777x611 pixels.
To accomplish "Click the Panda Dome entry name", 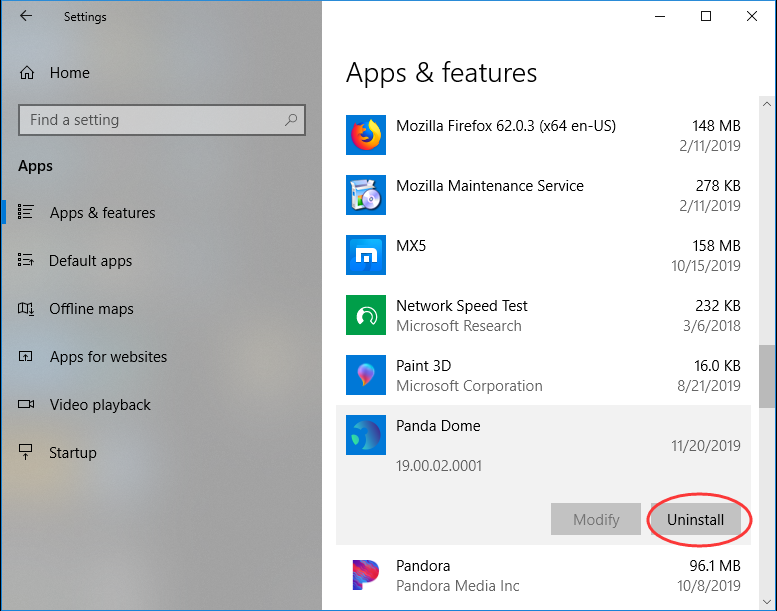I will [438, 426].
